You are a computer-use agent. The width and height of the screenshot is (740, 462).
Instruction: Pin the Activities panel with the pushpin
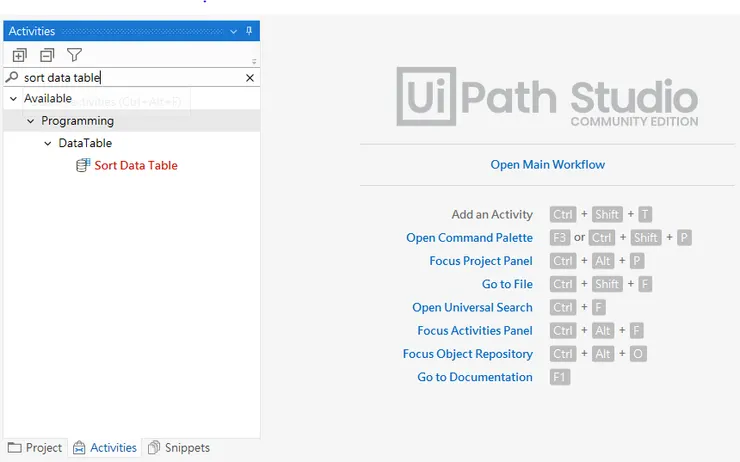tap(250, 31)
